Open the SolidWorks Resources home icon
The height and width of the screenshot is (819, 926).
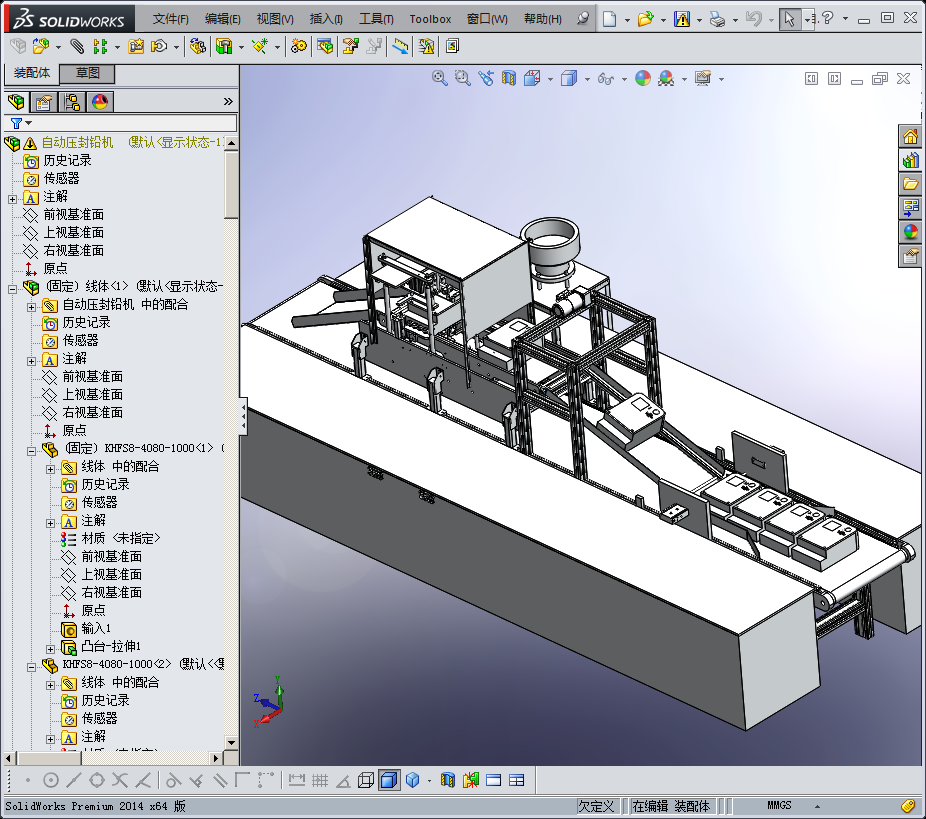click(911, 136)
